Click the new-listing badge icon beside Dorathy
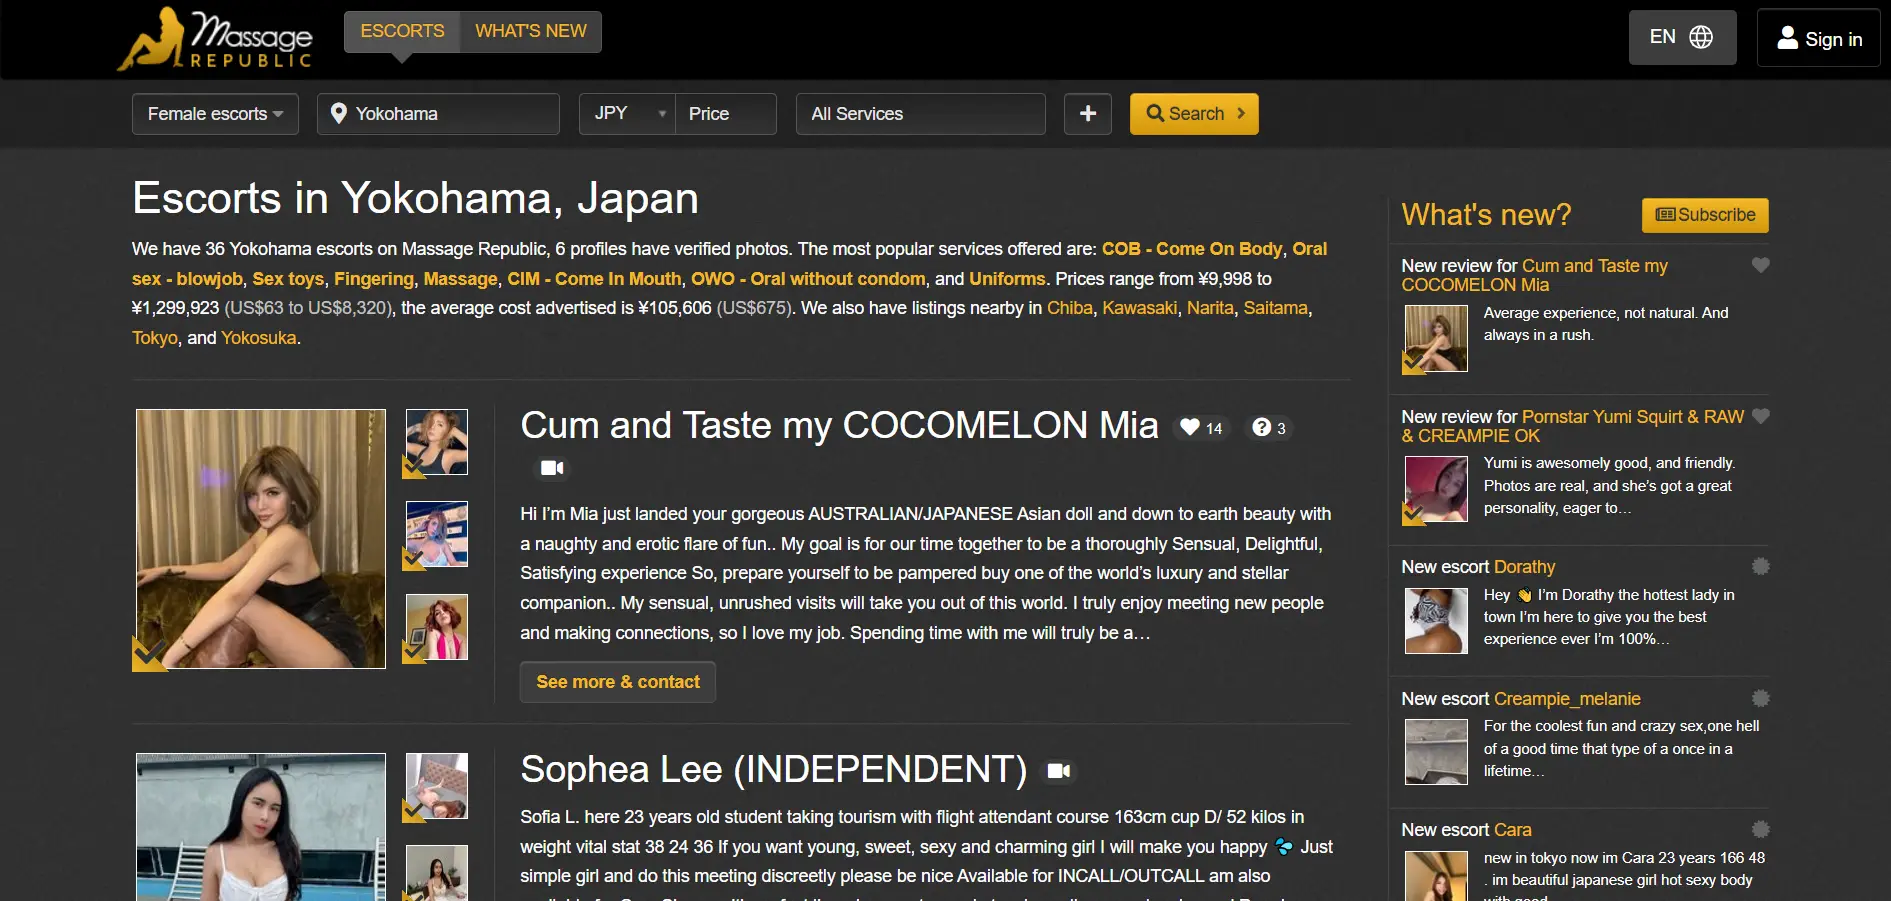Image resolution: width=1891 pixels, height=901 pixels. pos(1760,567)
